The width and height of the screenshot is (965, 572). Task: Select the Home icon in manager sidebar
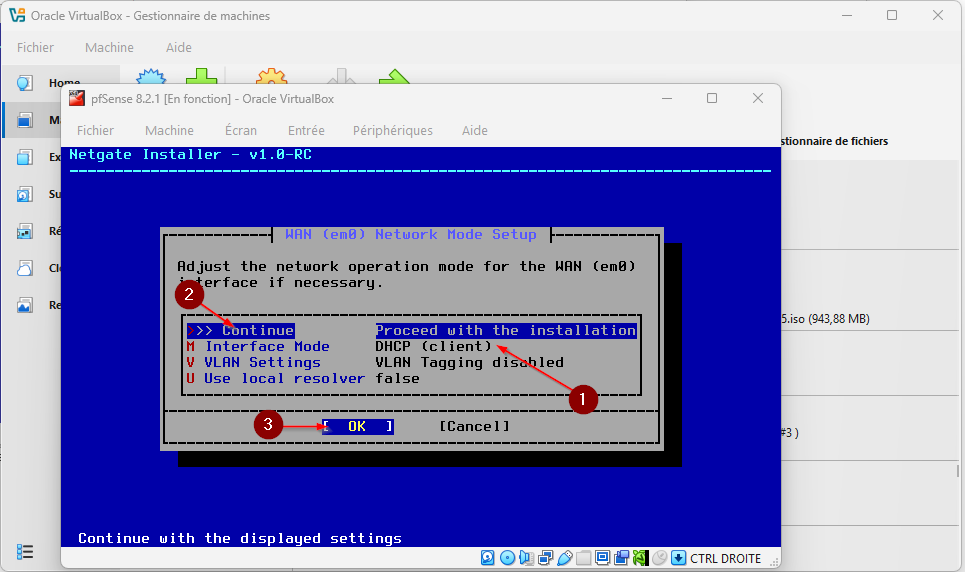click(25, 83)
